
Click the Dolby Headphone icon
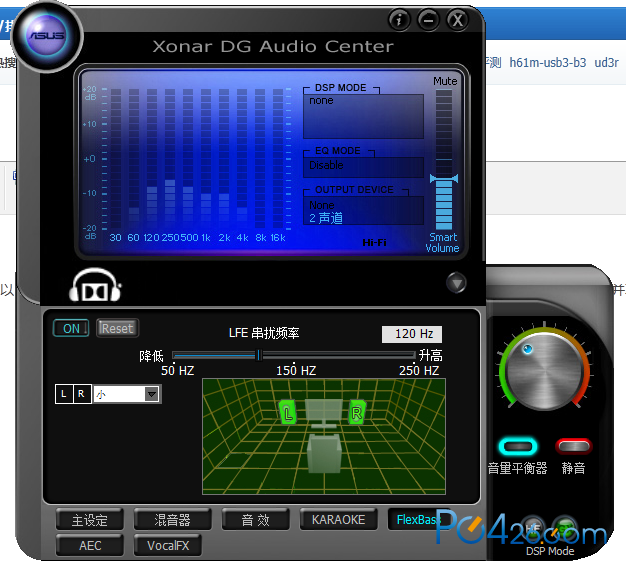pos(95,285)
